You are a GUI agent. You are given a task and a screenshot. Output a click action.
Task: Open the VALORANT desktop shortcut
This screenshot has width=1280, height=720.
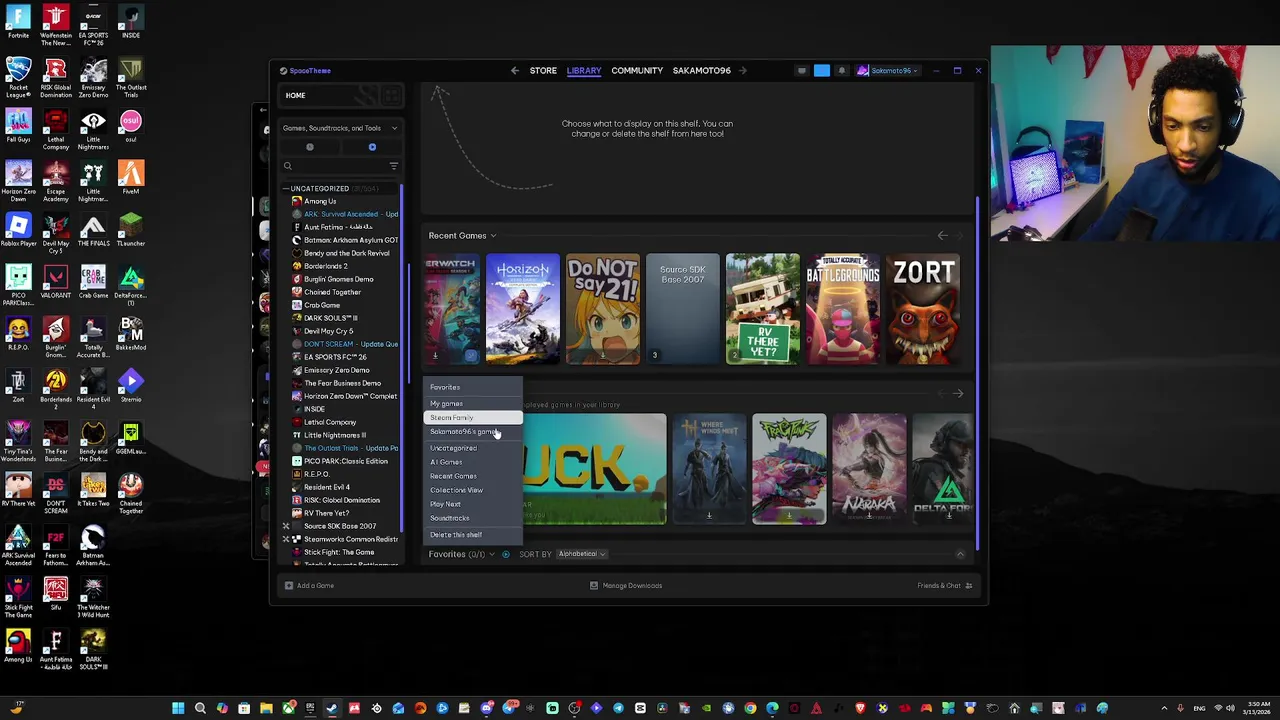56,283
